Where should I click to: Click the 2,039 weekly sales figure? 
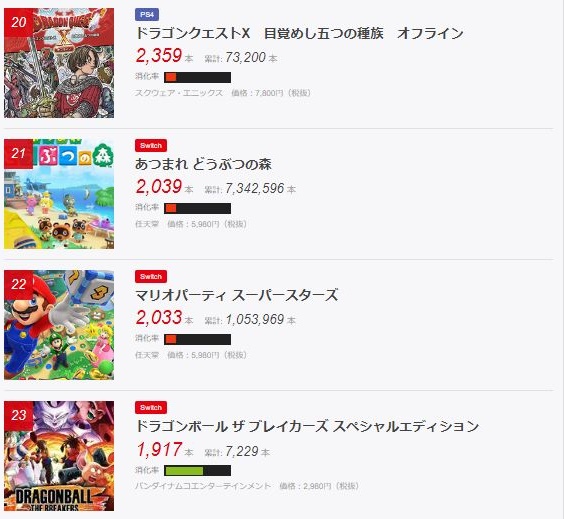(x=159, y=187)
